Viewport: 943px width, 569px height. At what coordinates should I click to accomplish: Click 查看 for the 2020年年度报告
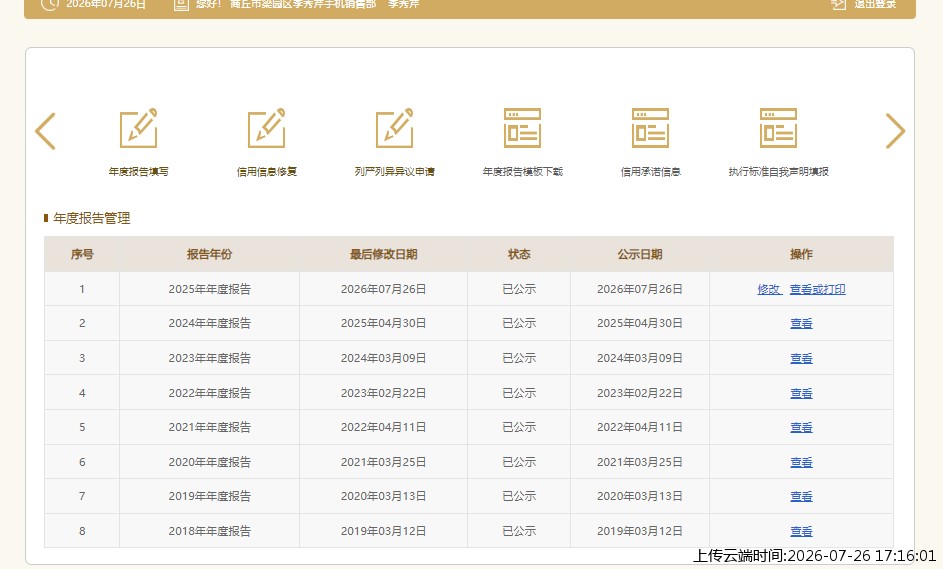pyautogui.click(x=801, y=463)
